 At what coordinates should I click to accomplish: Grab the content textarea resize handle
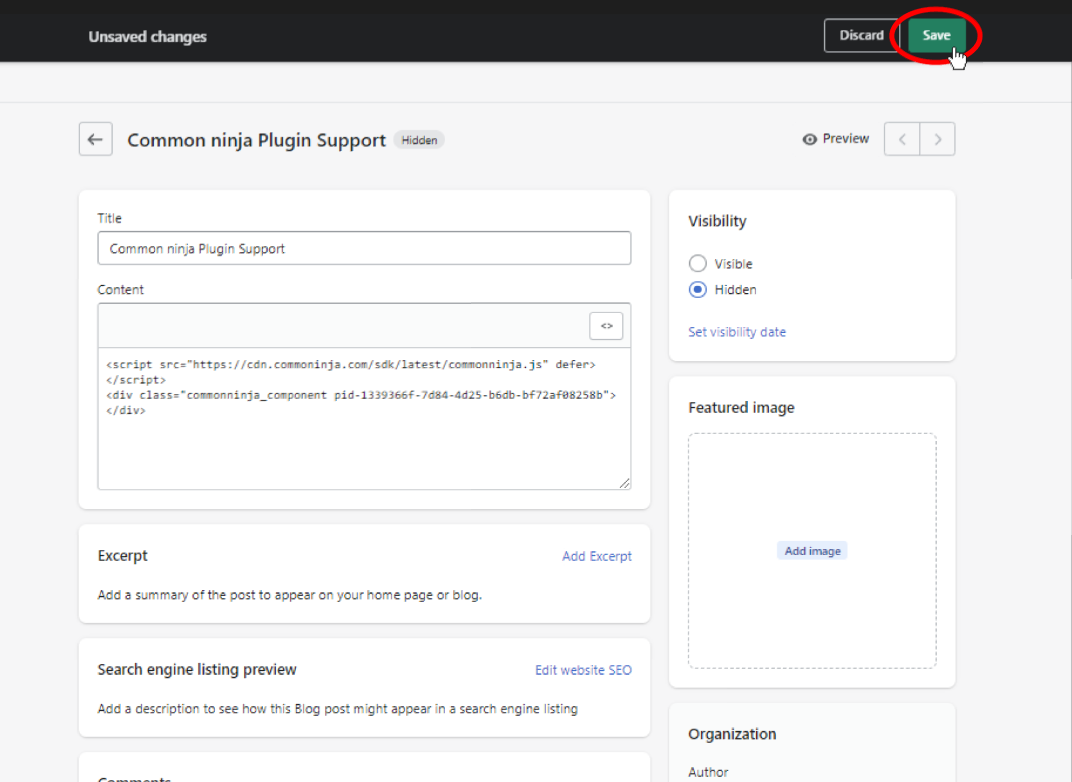(x=624, y=483)
